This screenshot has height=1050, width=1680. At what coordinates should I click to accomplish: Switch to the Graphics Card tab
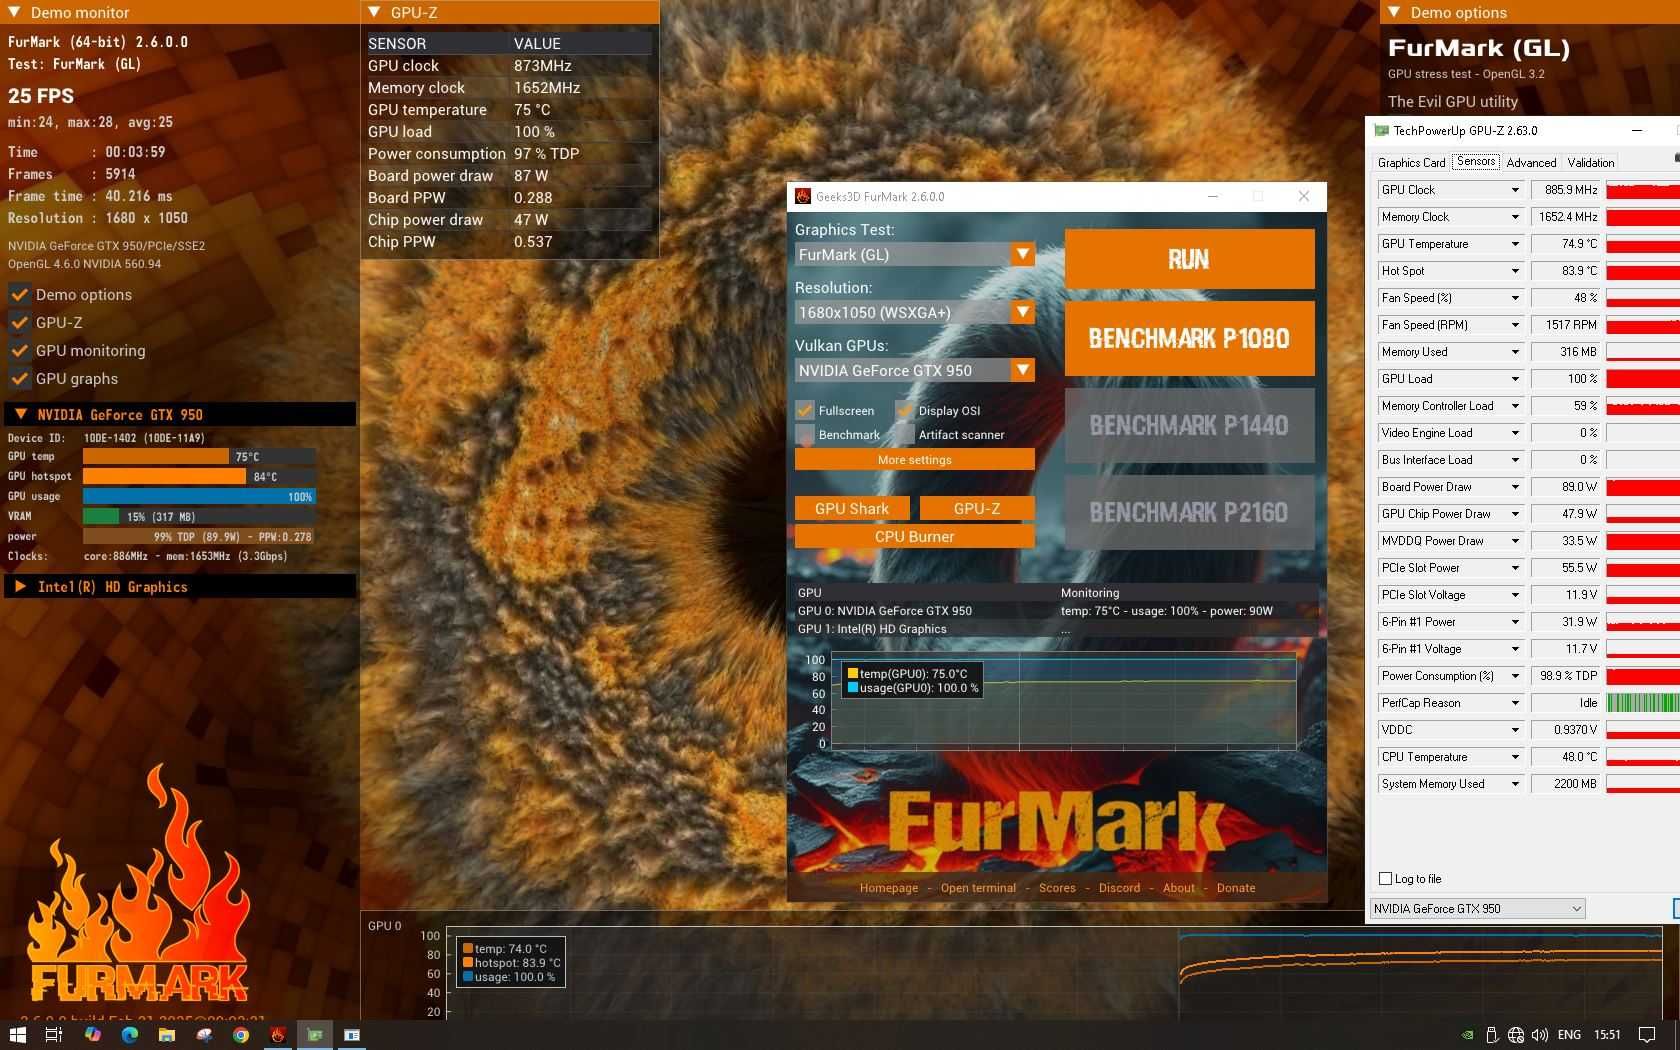pos(1411,162)
